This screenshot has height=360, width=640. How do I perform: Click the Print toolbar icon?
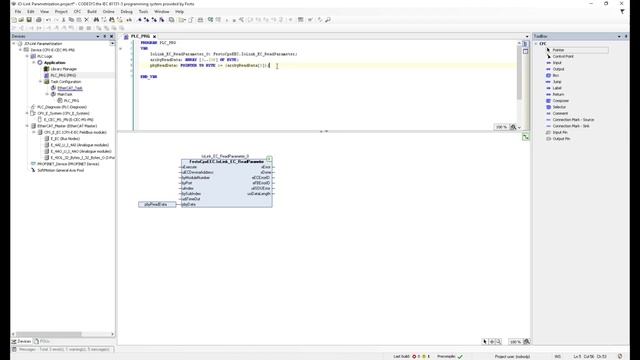[x=39, y=20]
